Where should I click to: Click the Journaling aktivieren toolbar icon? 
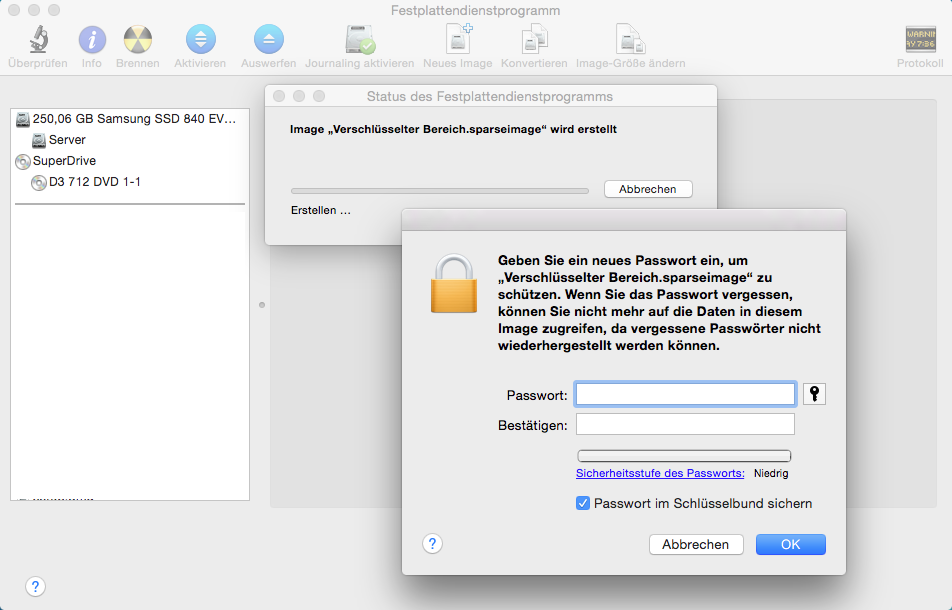coord(359,40)
